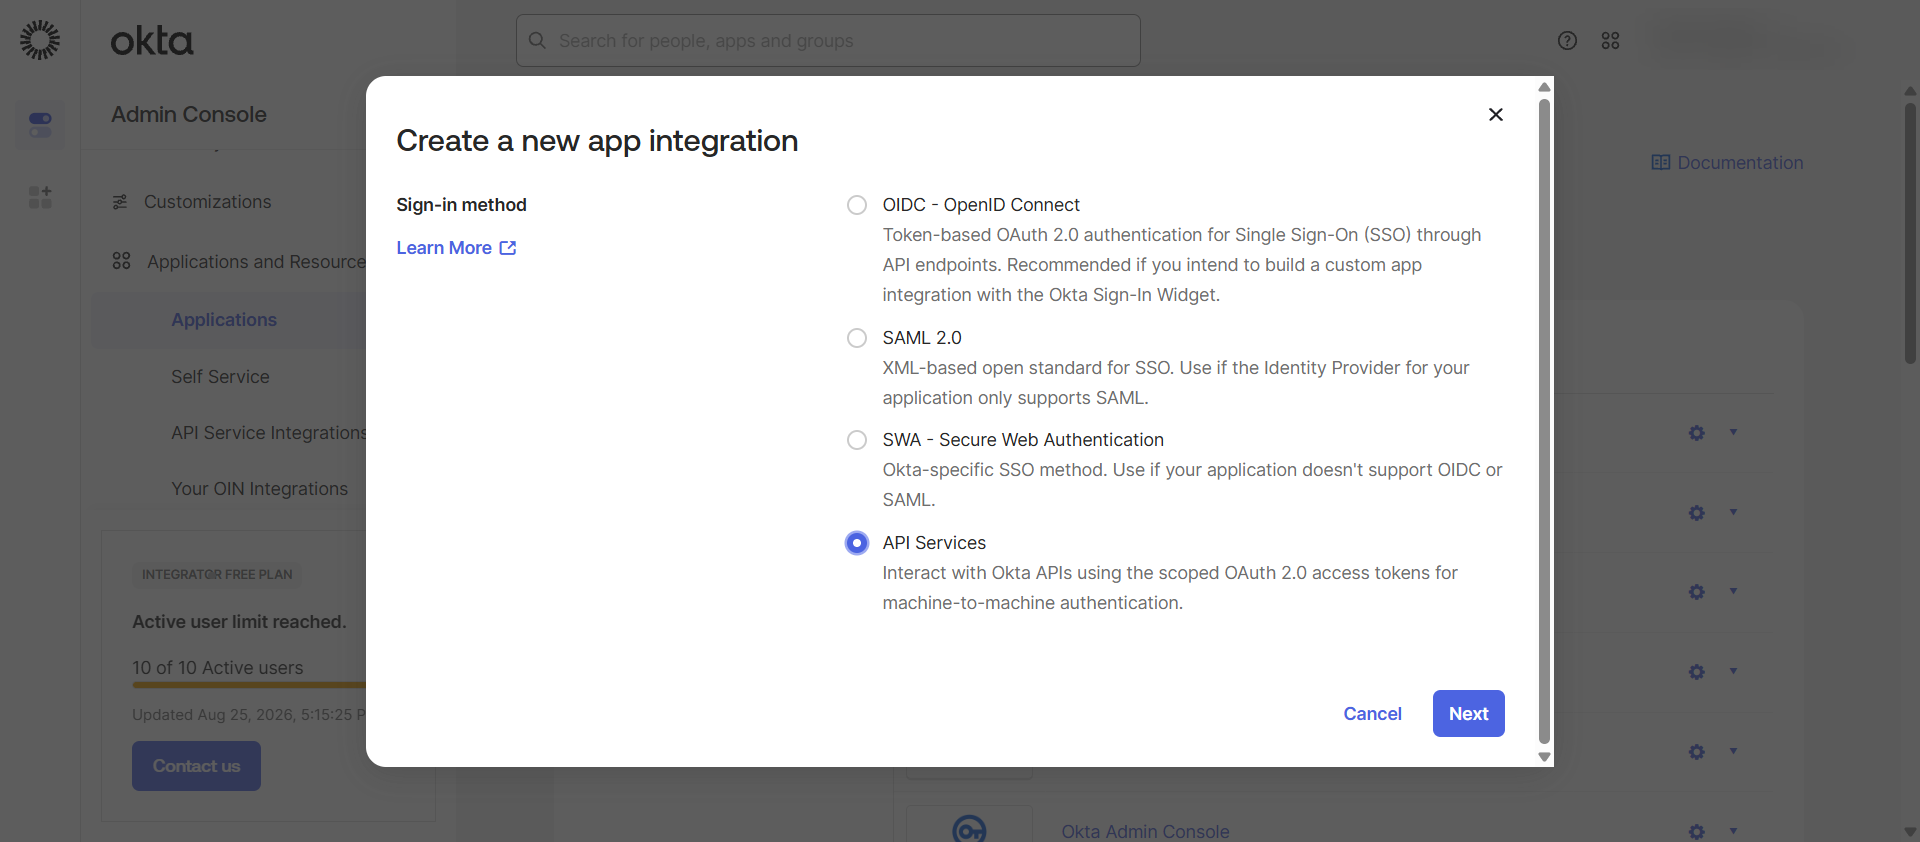Click the Next button

pos(1468,714)
